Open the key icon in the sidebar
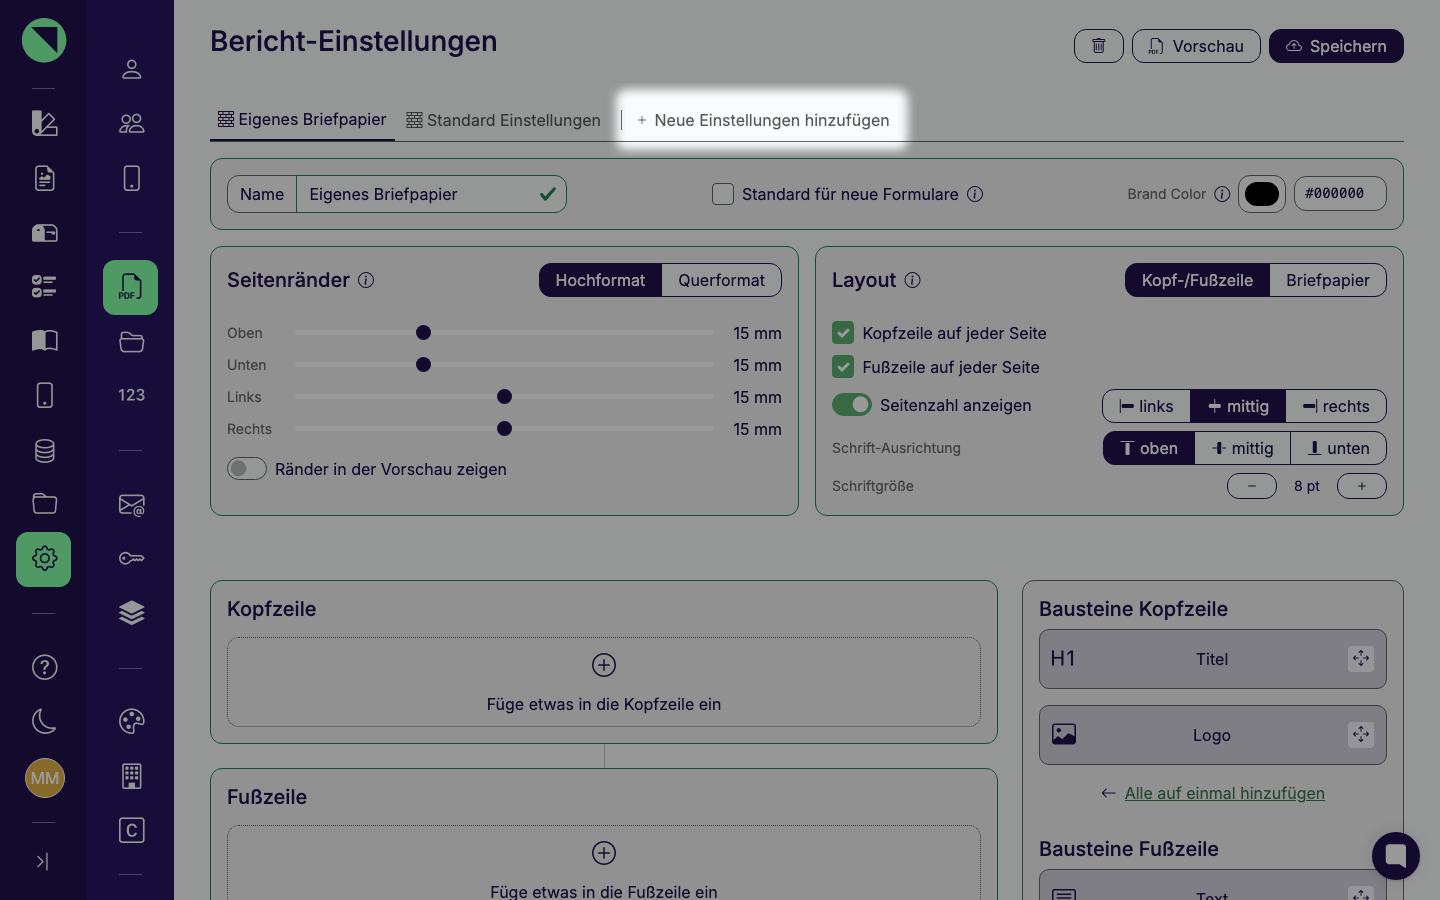 click(131, 558)
